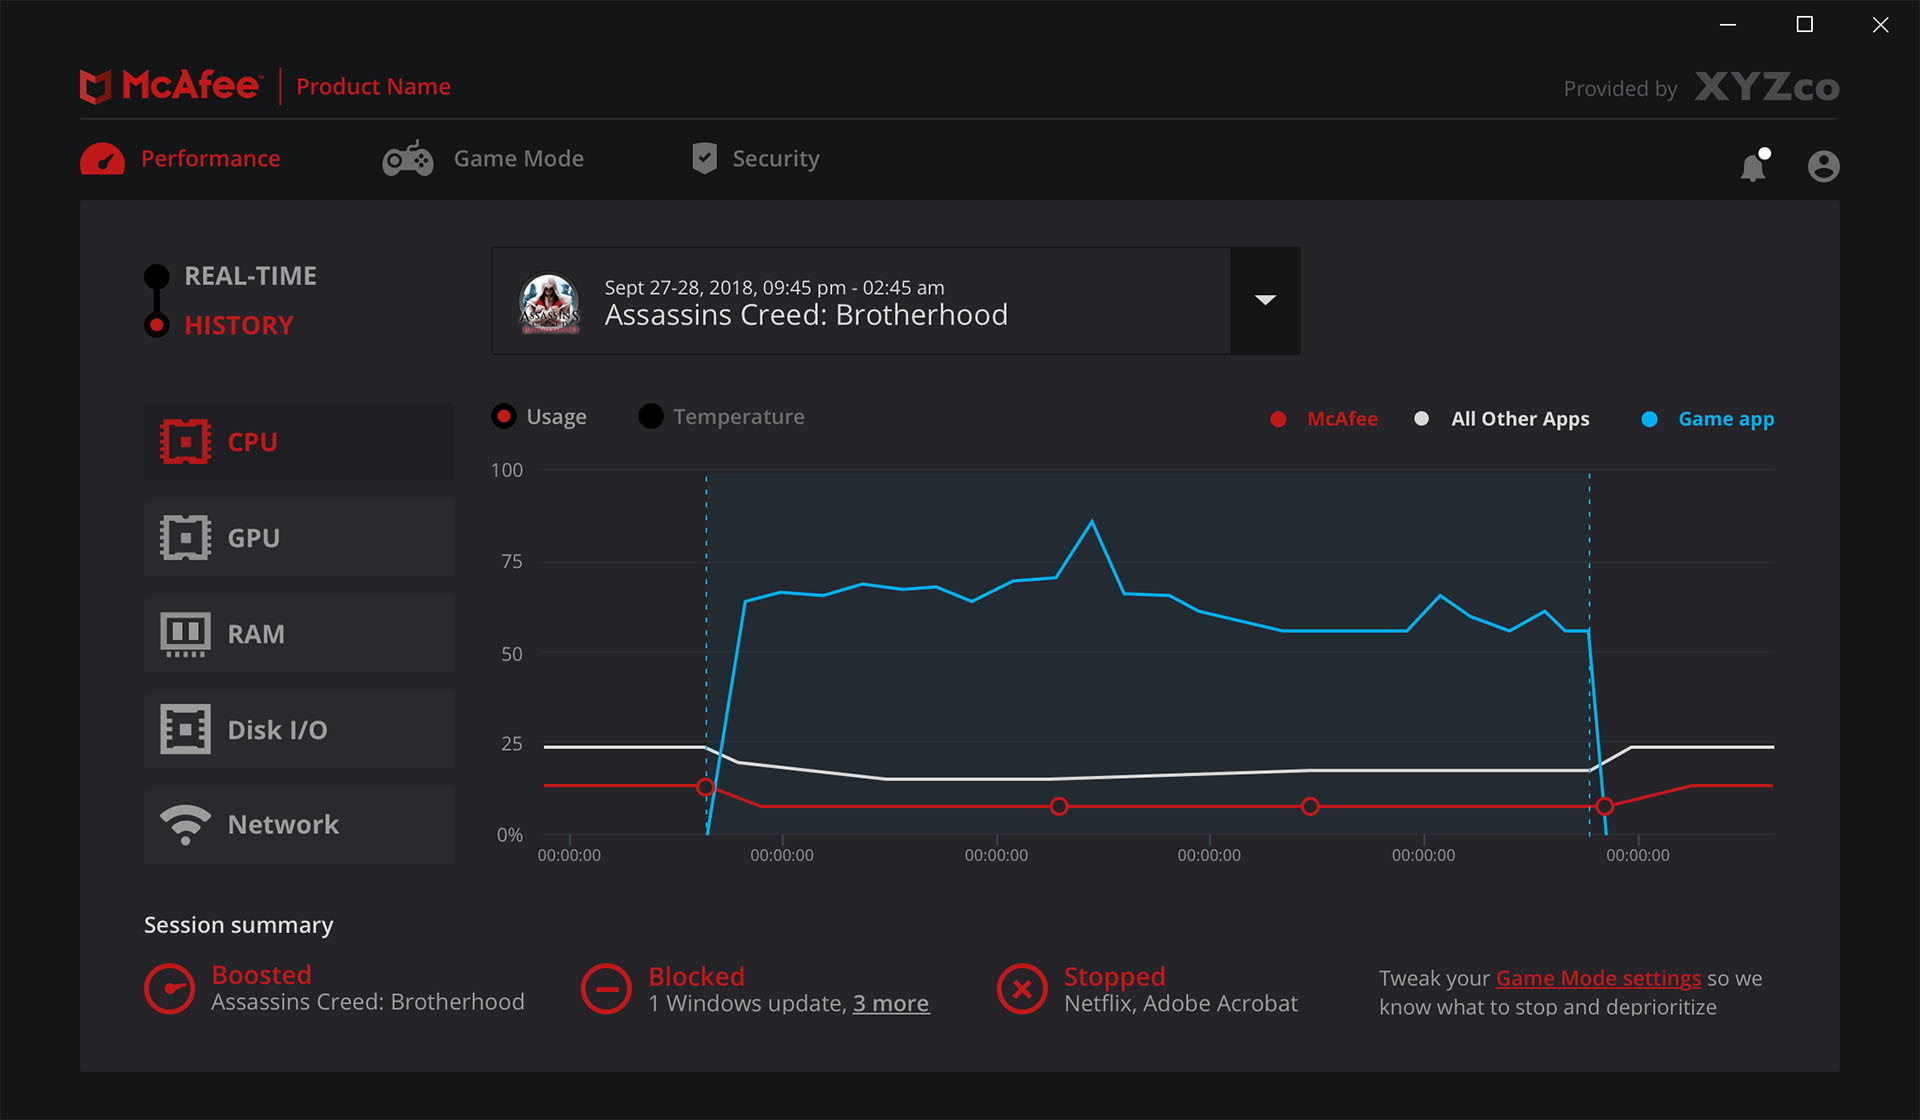Image resolution: width=1920 pixels, height=1120 pixels.
Task: Maximize the McAfee window
Action: point(1804,24)
